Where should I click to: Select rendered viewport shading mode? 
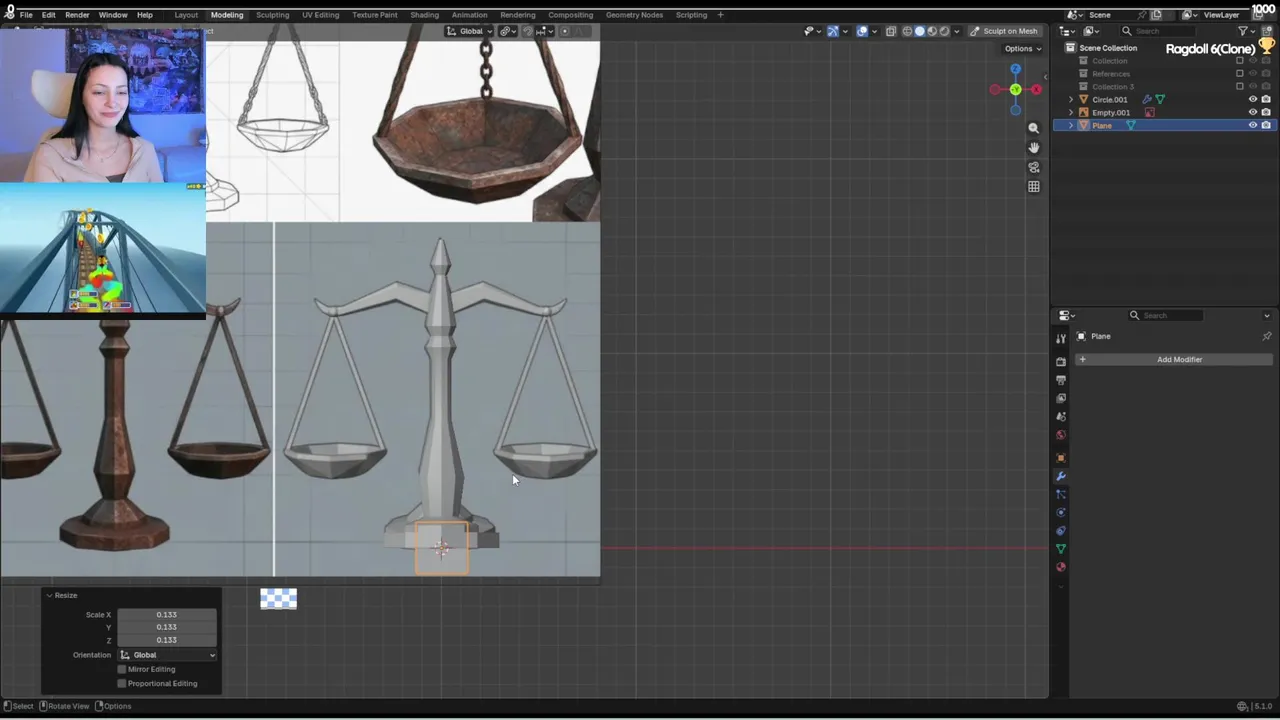pyautogui.click(x=944, y=31)
